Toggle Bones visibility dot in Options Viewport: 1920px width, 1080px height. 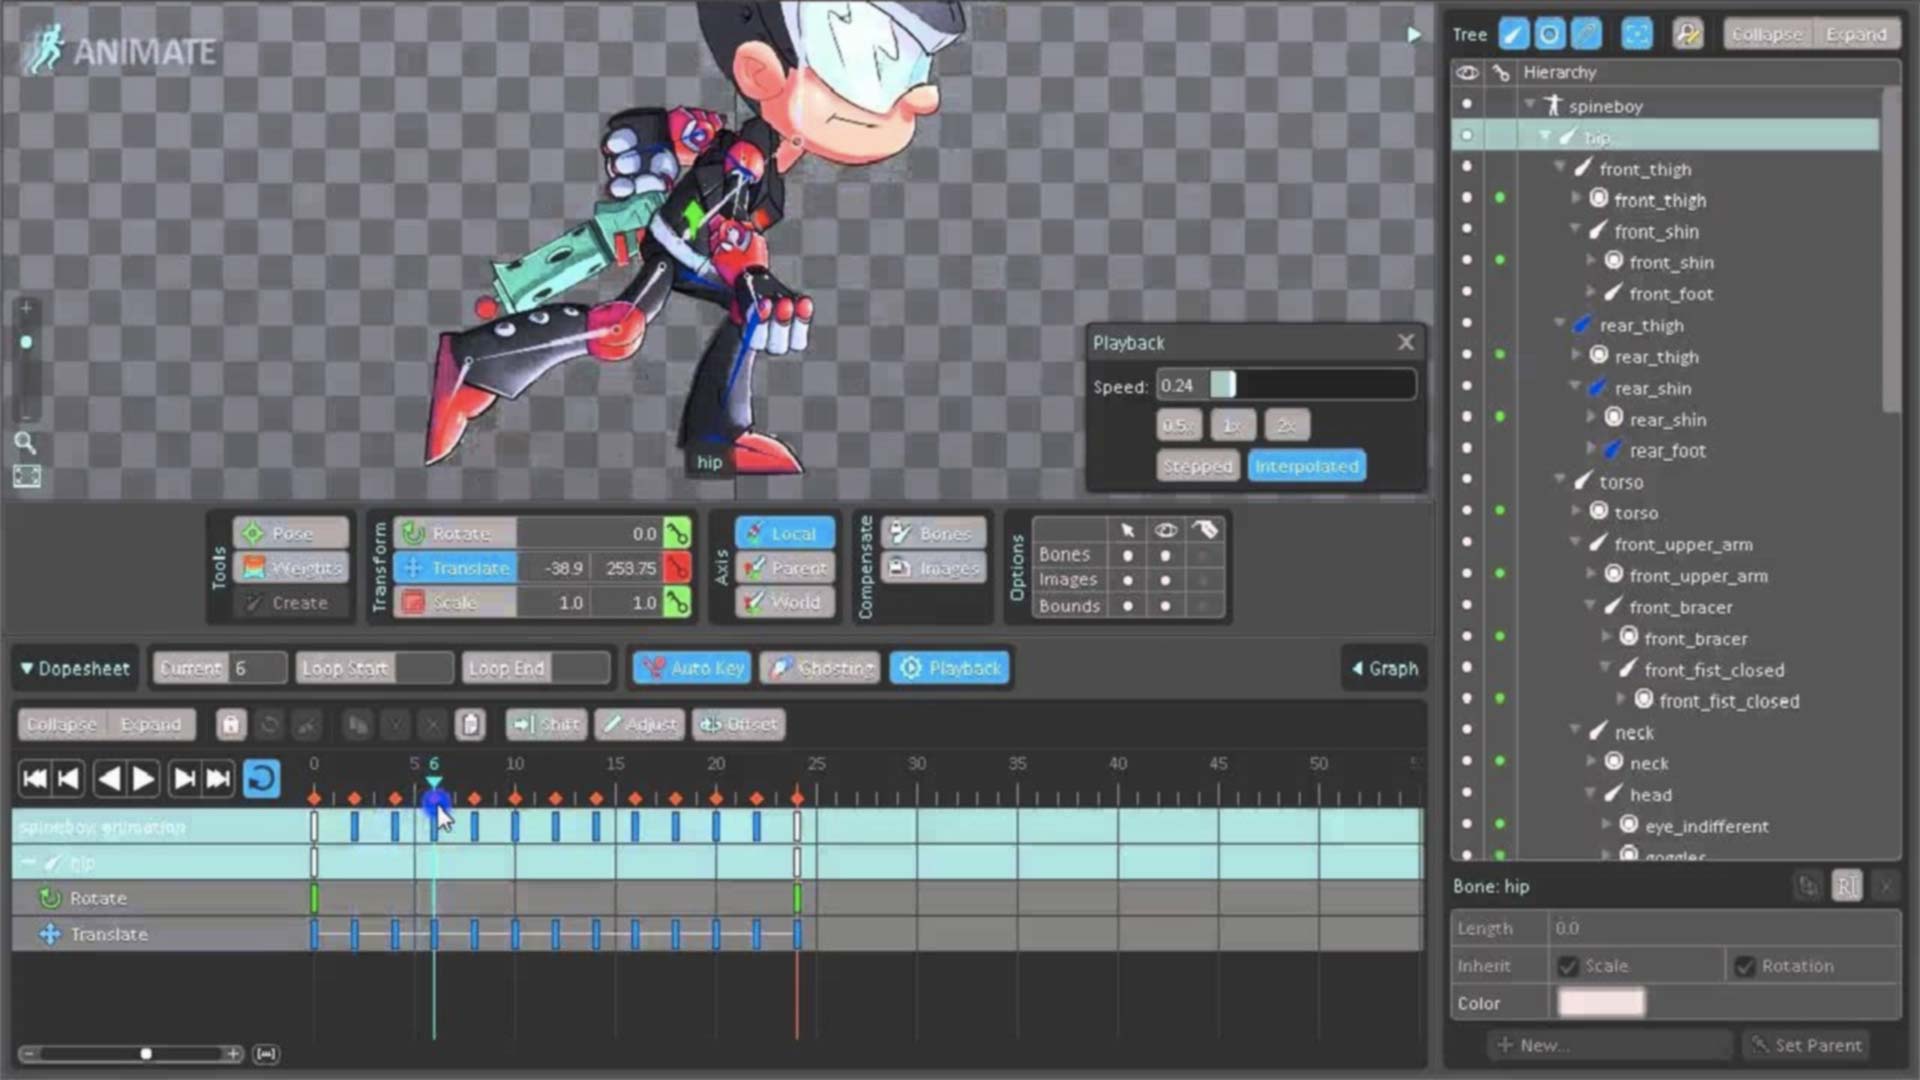[1165, 555]
